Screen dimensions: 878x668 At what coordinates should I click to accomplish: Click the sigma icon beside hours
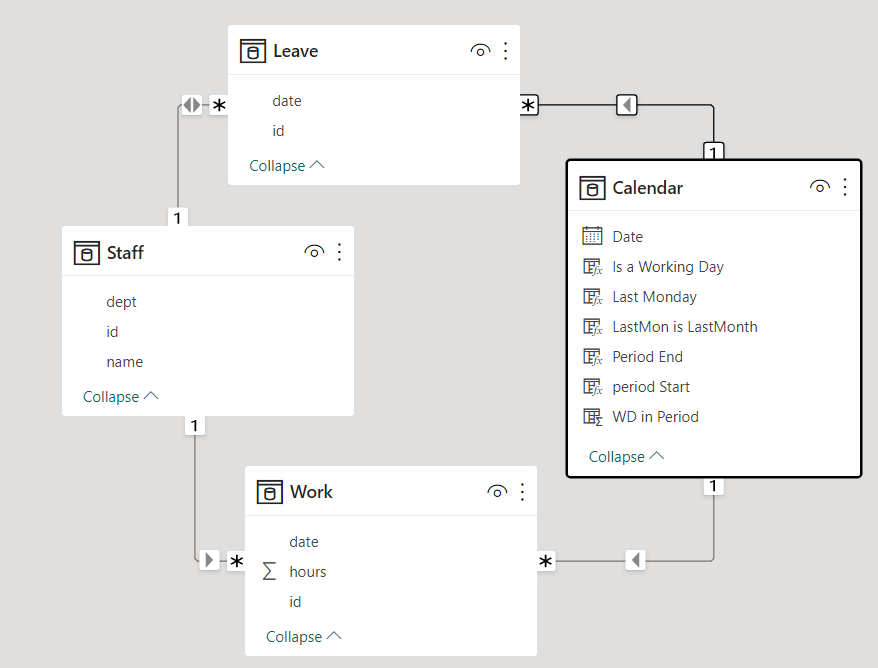tap(269, 572)
